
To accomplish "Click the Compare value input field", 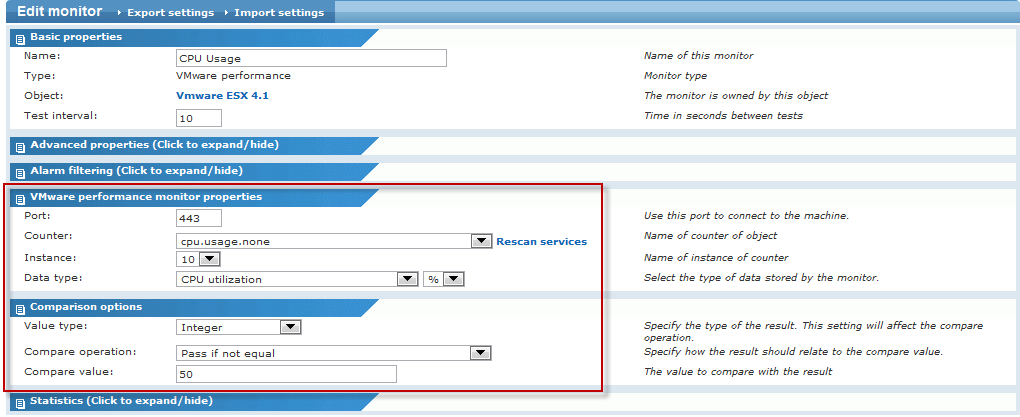I will pyautogui.click(x=286, y=375).
